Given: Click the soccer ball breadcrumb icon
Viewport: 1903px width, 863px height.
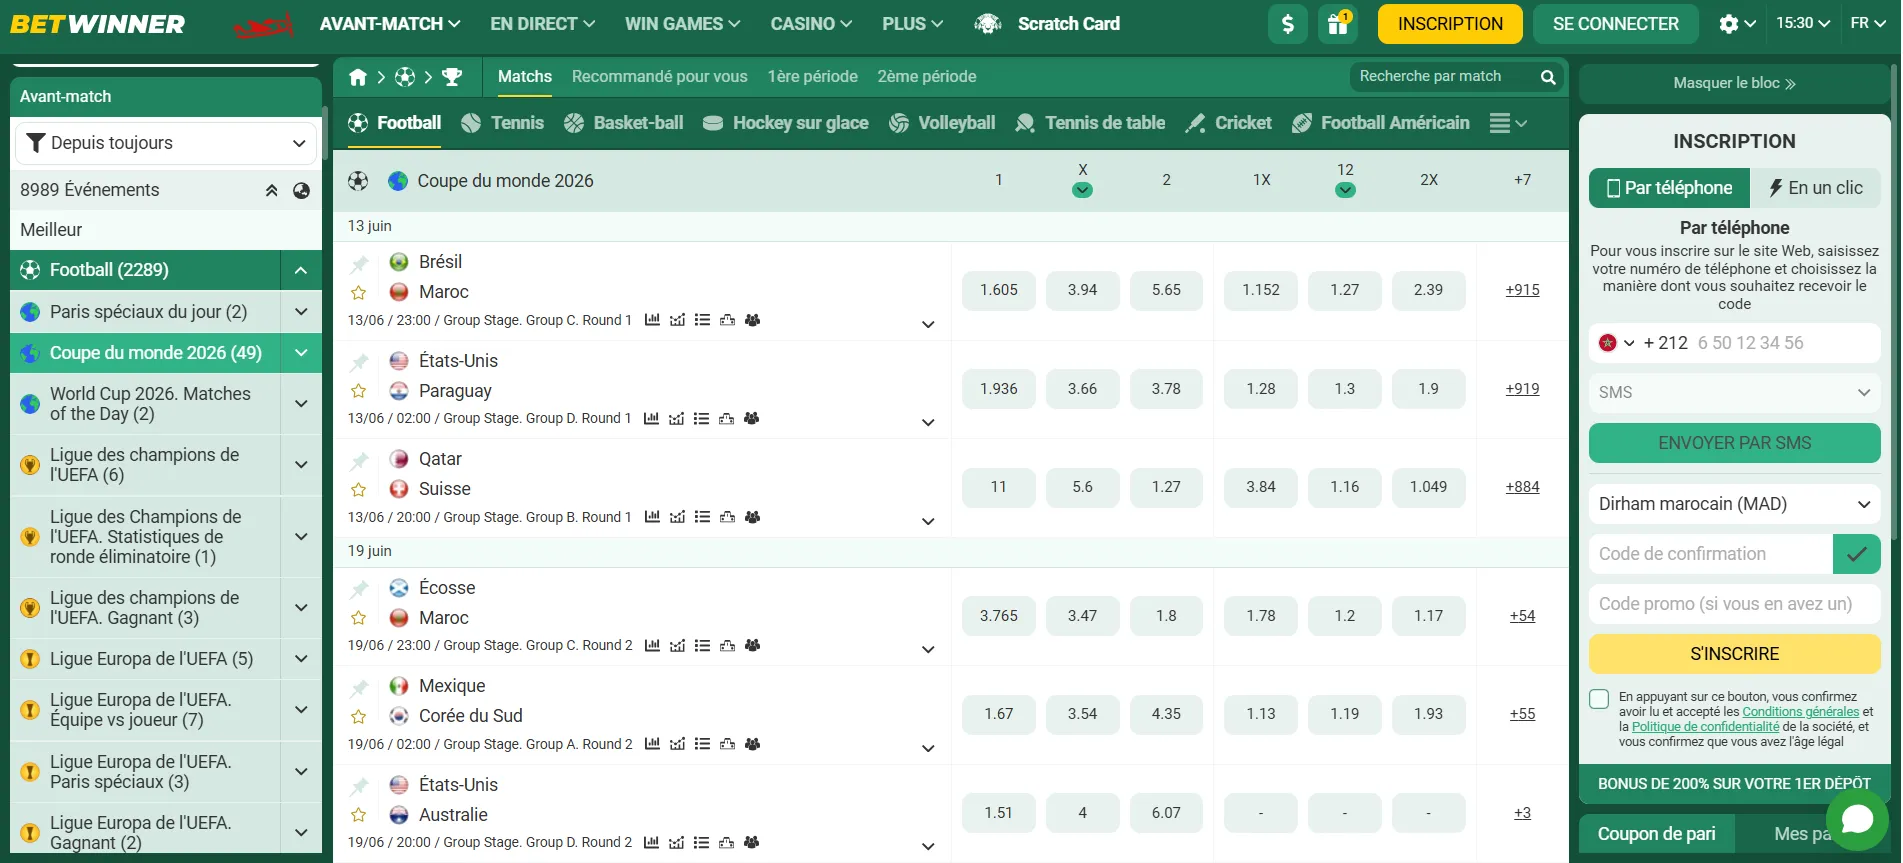Looking at the screenshot, I should (405, 77).
